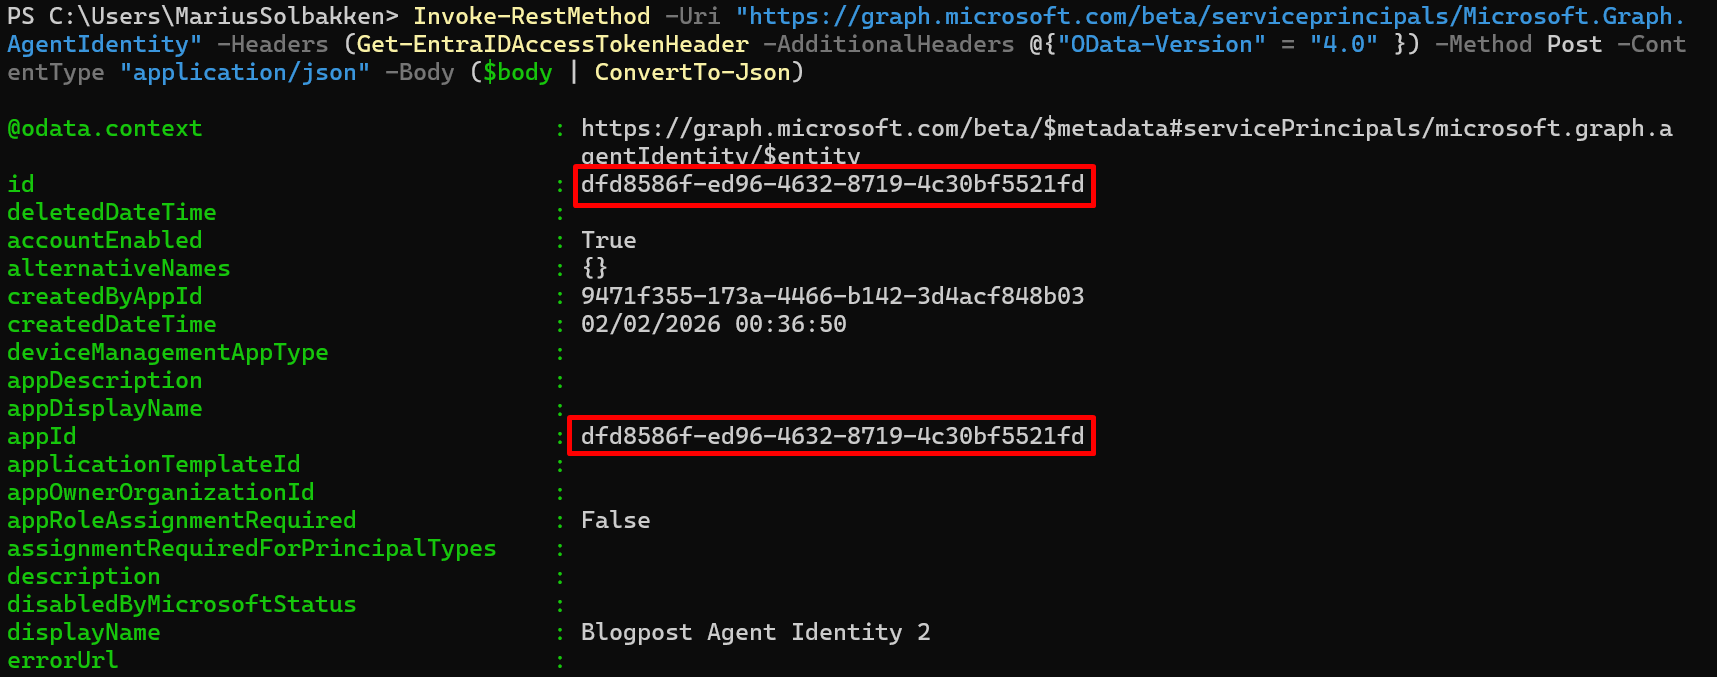Click the accountEnabled value True

tap(608, 241)
